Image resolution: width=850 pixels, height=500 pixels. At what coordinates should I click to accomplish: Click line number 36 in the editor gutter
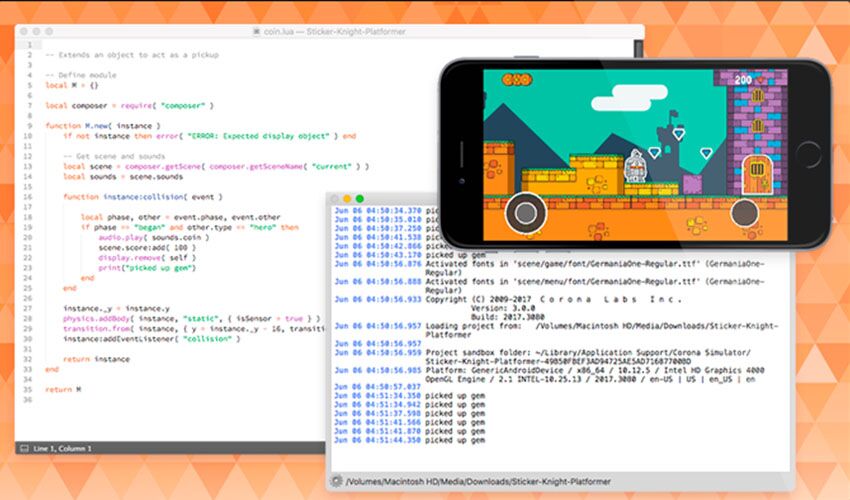(28, 400)
